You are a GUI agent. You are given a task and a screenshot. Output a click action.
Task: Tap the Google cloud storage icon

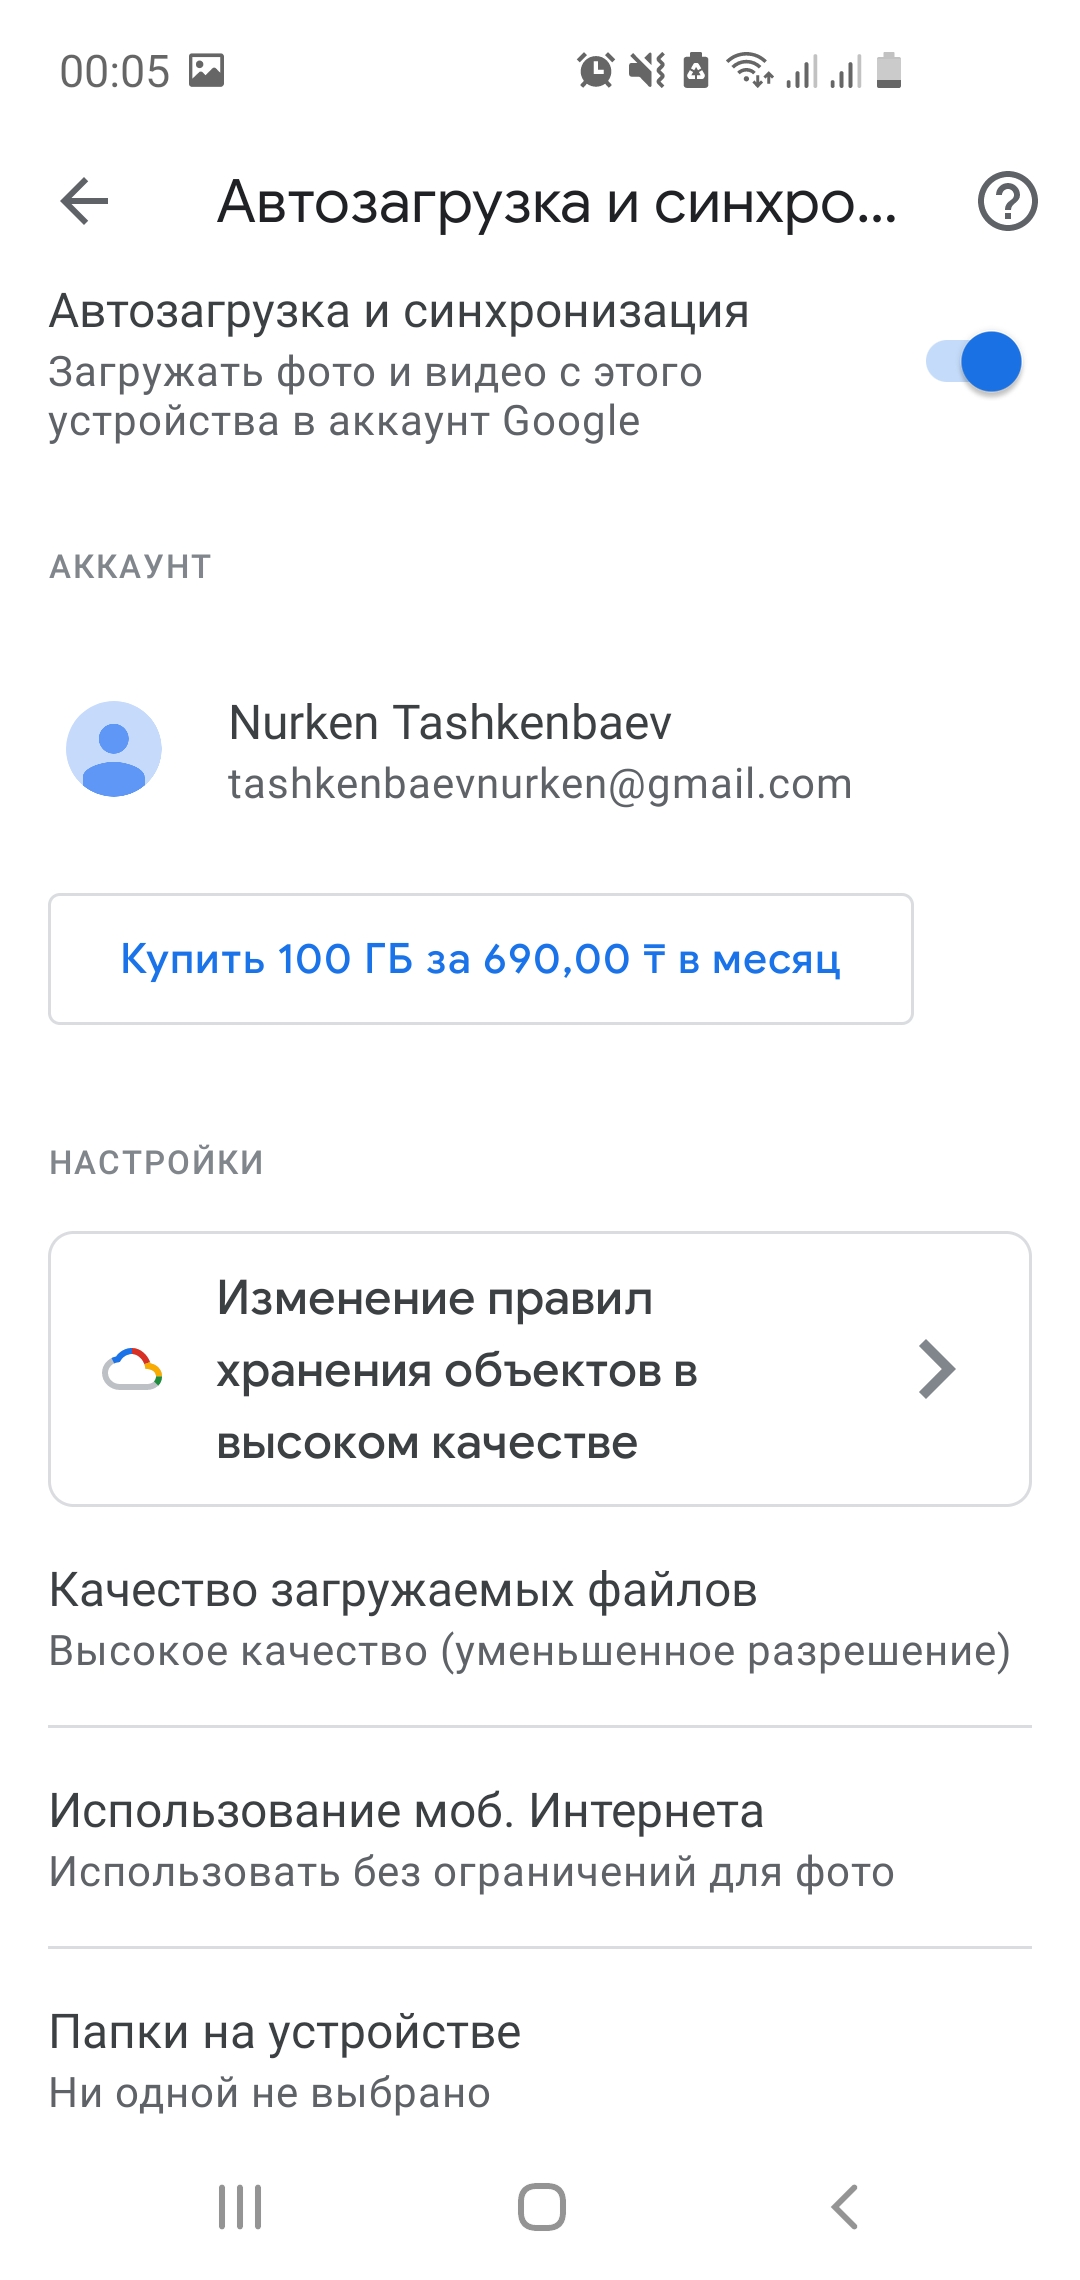pos(132,1369)
